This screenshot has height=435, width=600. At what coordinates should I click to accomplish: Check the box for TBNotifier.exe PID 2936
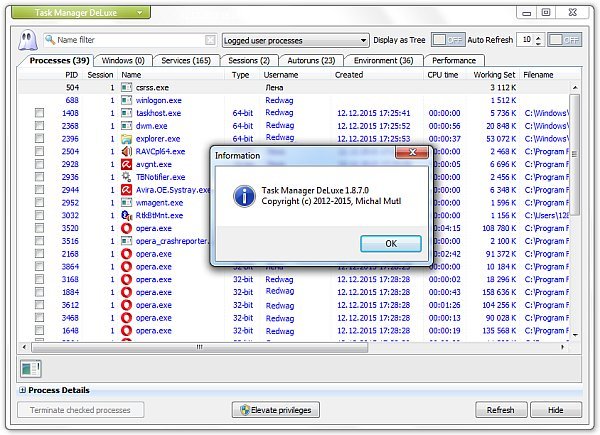tap(39, 177)
